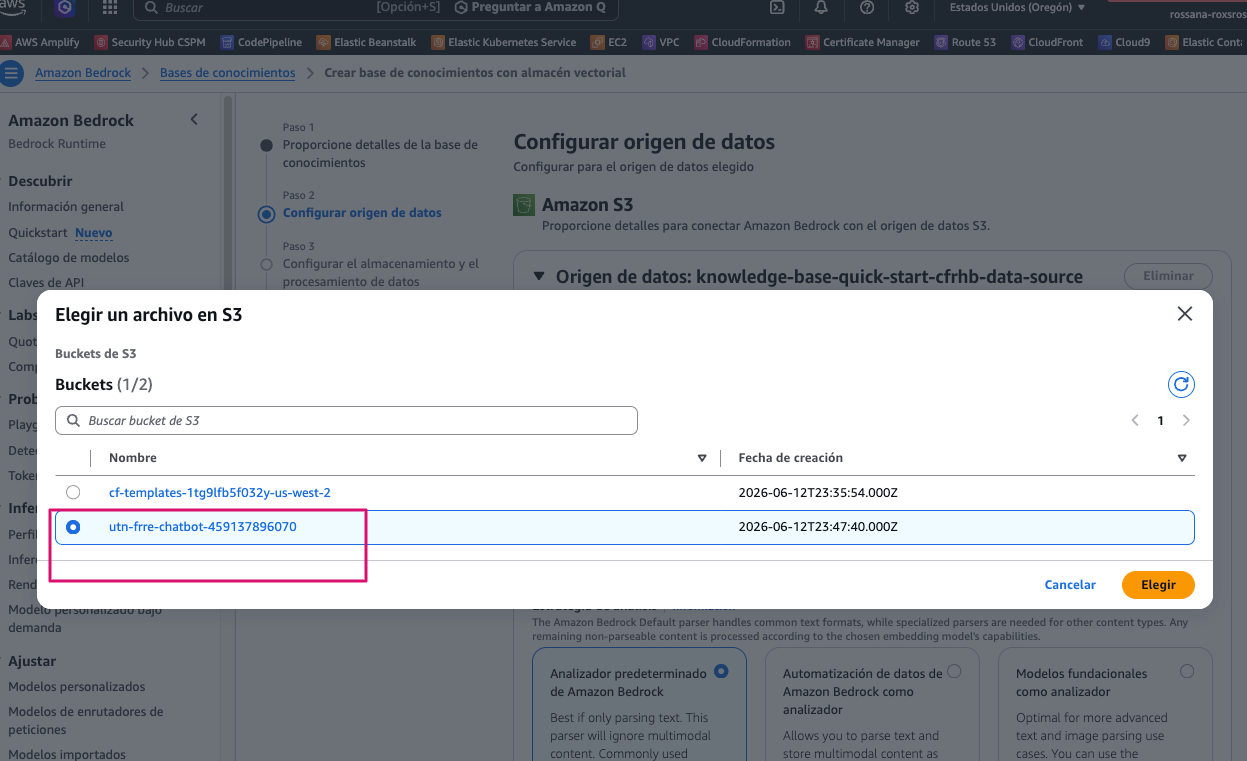Click the Elegir button
Viewport: 1247px width, 761px height.
pos(1158,585)
